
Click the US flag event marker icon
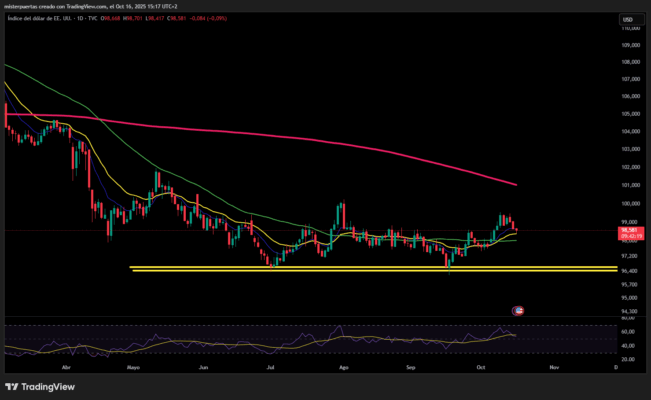tap(517, 311)
